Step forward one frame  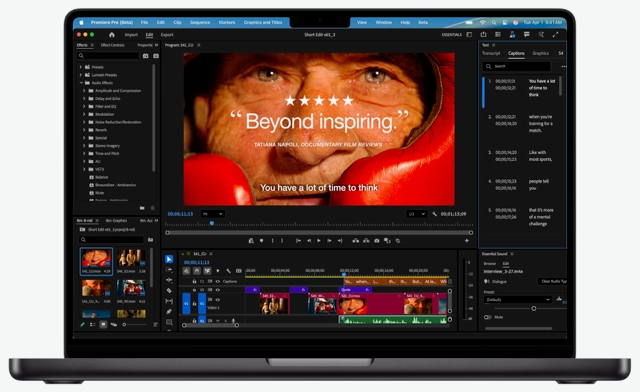point(329,241)
